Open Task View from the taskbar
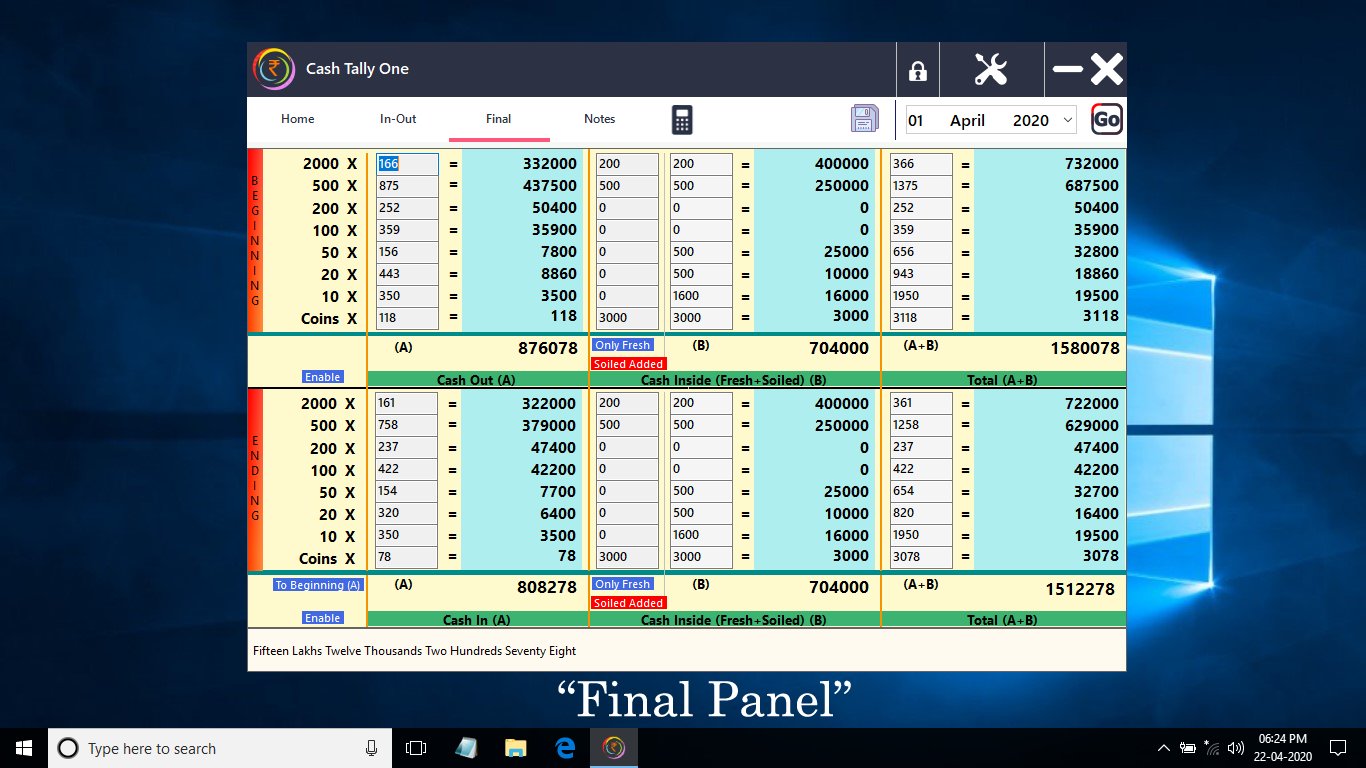1366x768 pixels. tap(415, 747)
